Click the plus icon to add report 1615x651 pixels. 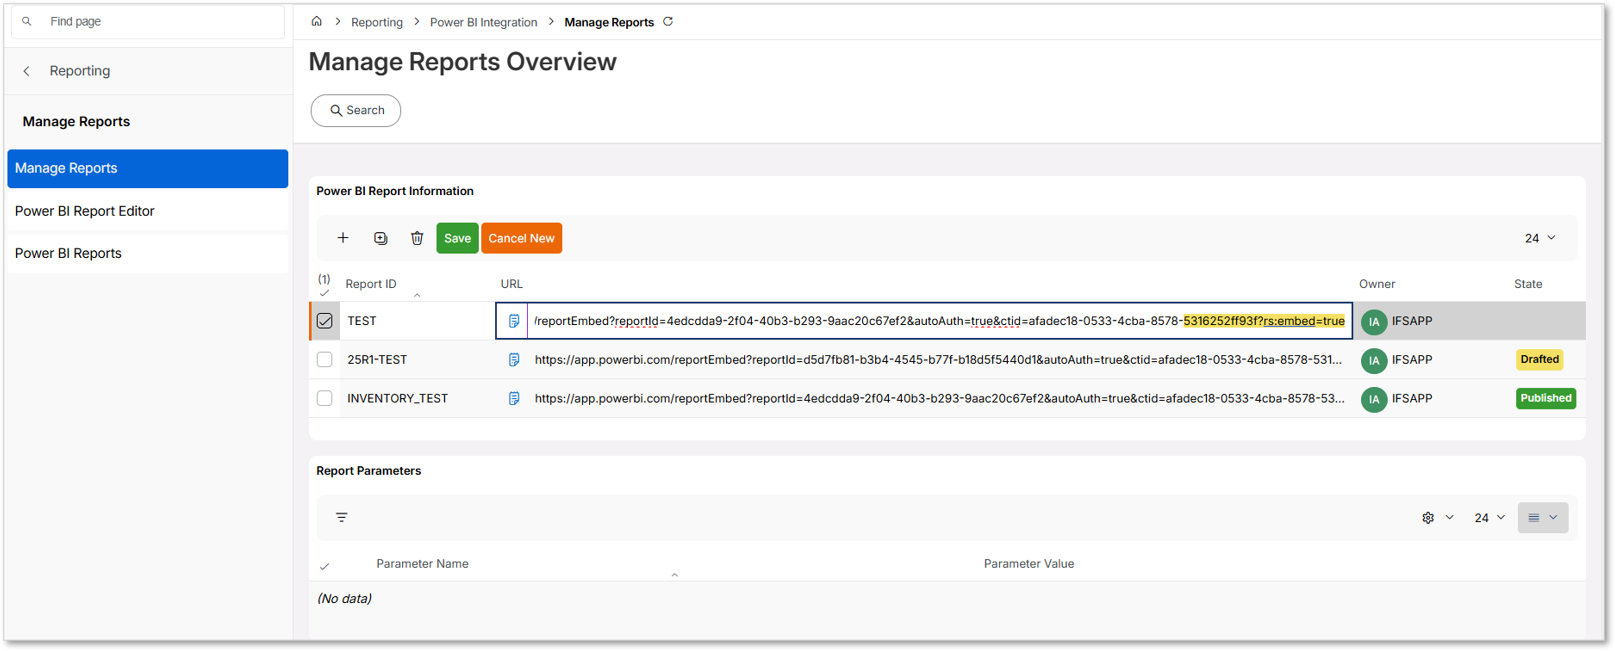coord(343,238)
